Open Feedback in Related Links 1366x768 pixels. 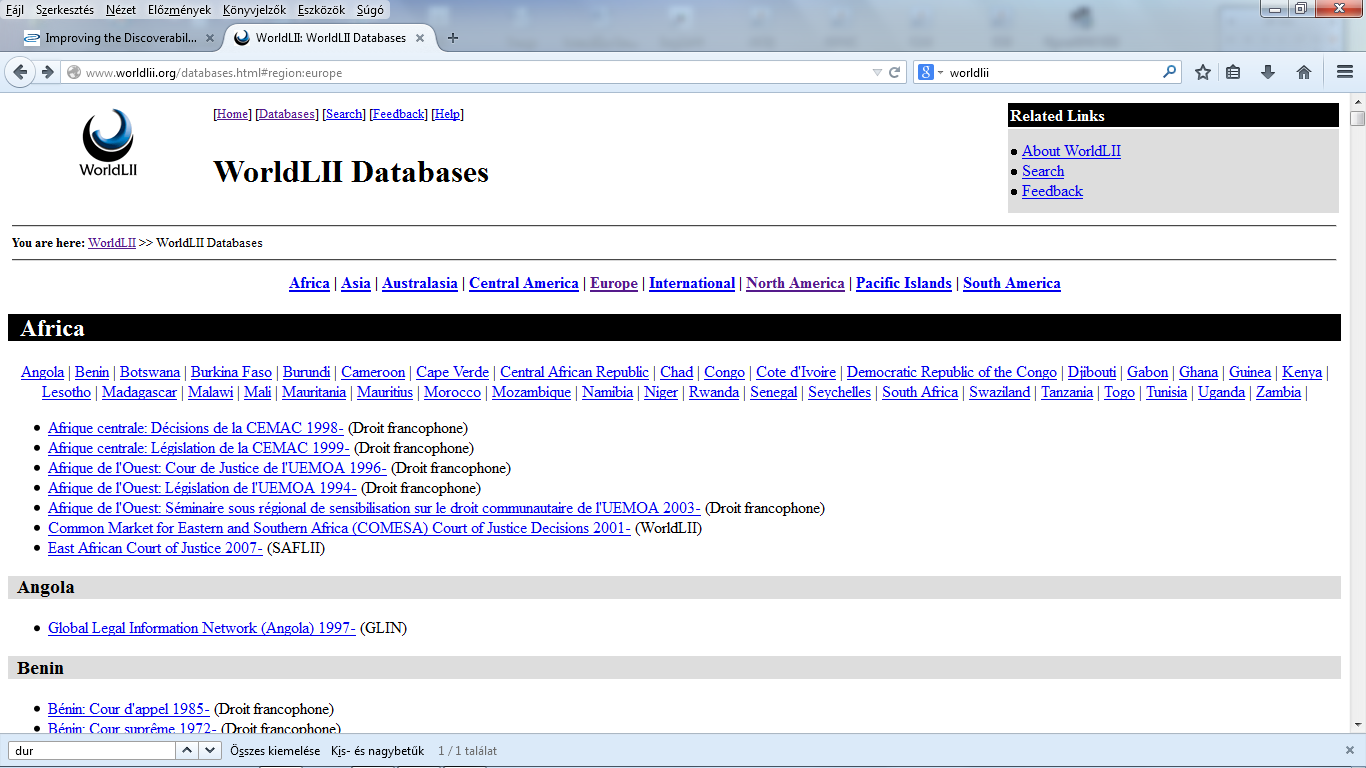tap(1052, 191)
